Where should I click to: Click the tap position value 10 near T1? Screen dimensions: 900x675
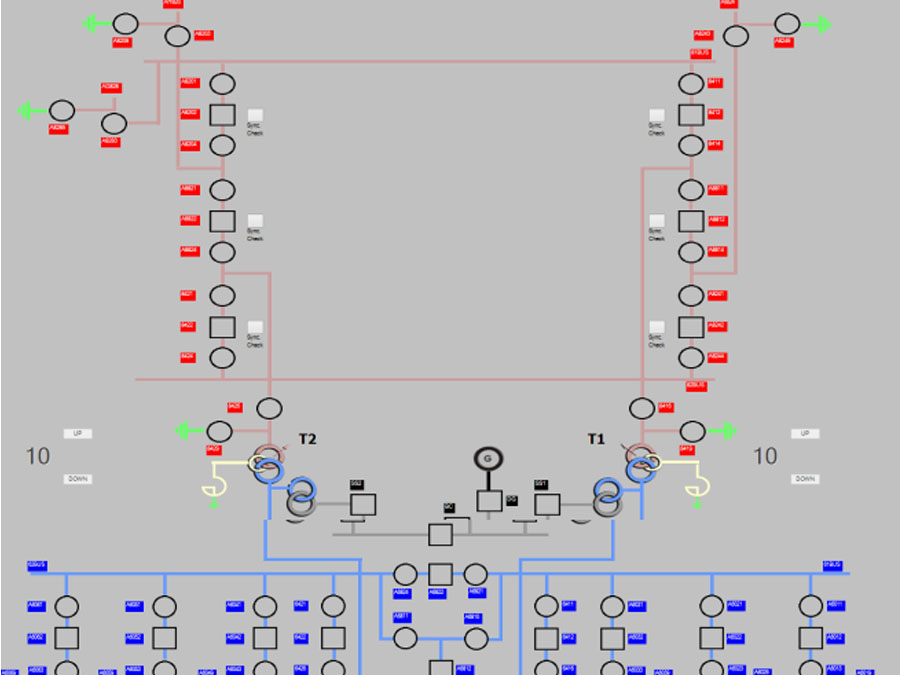(765, 457)
